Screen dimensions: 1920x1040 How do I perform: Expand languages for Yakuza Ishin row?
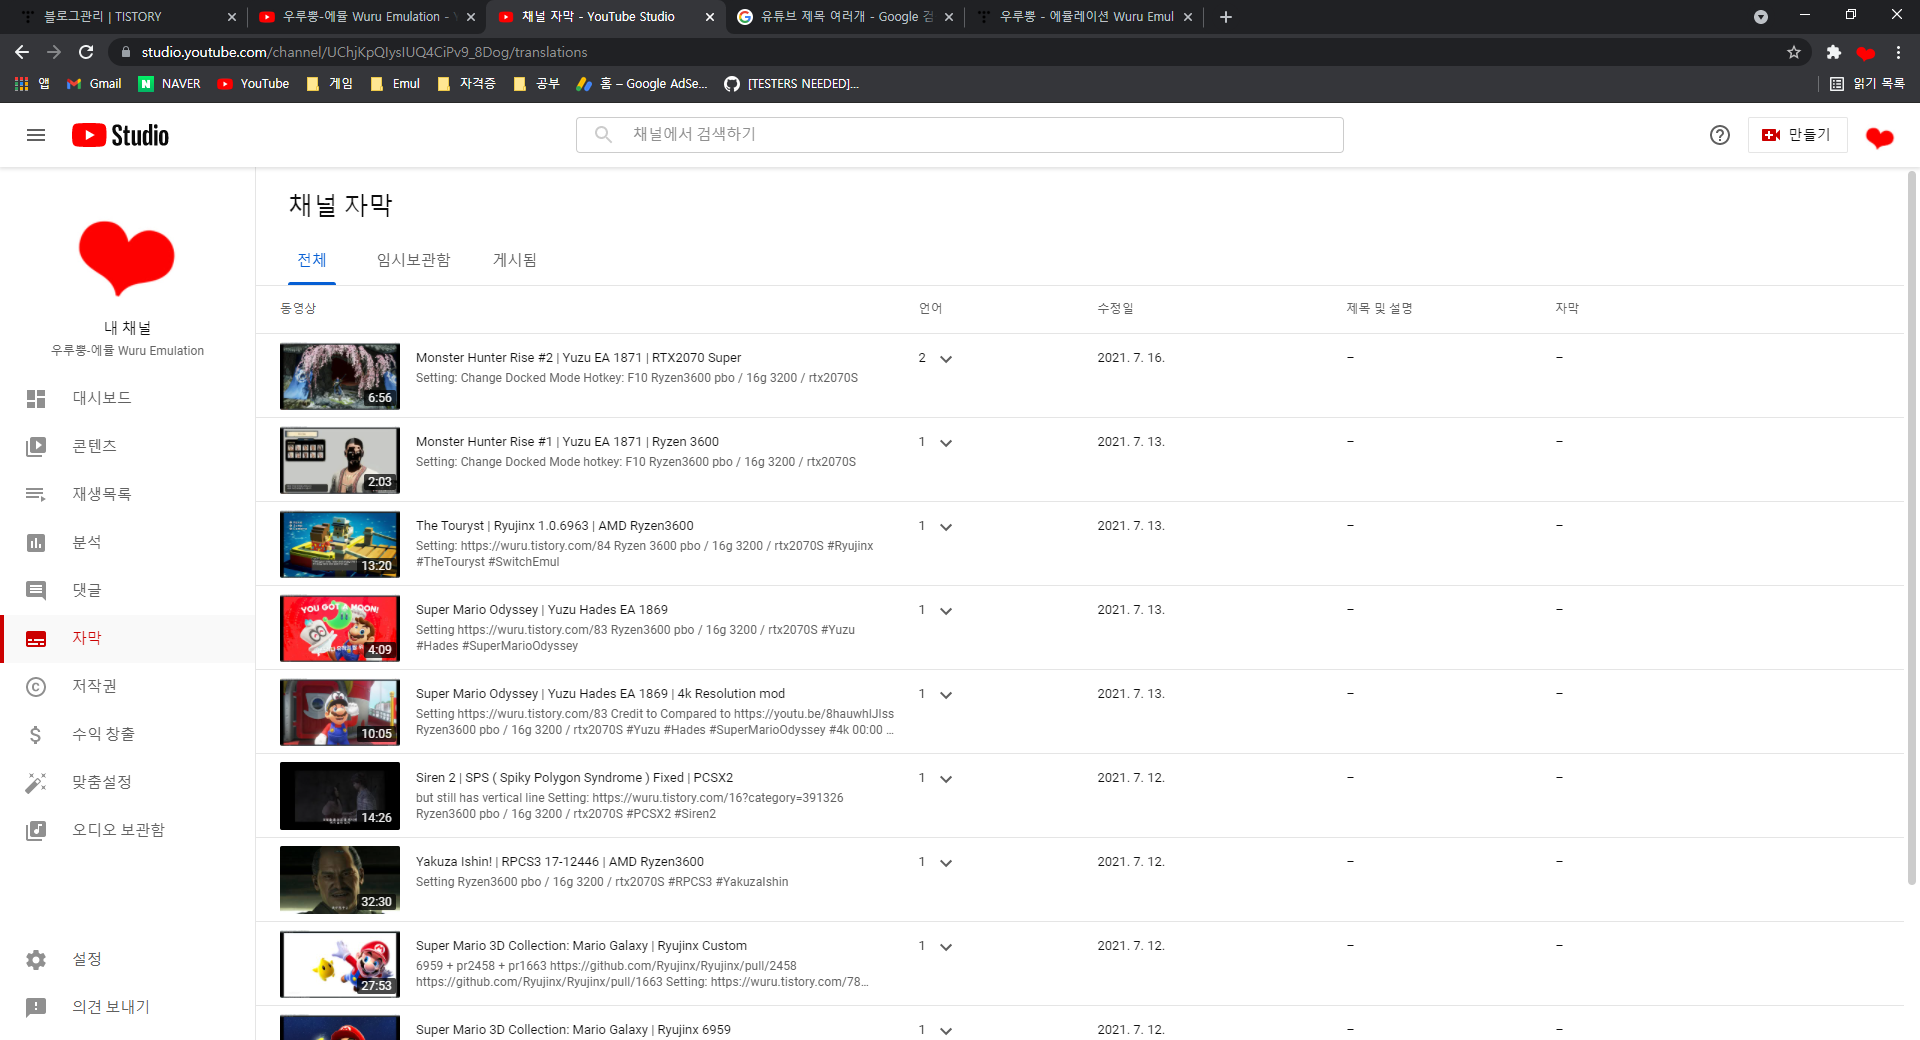coord(946,863)
